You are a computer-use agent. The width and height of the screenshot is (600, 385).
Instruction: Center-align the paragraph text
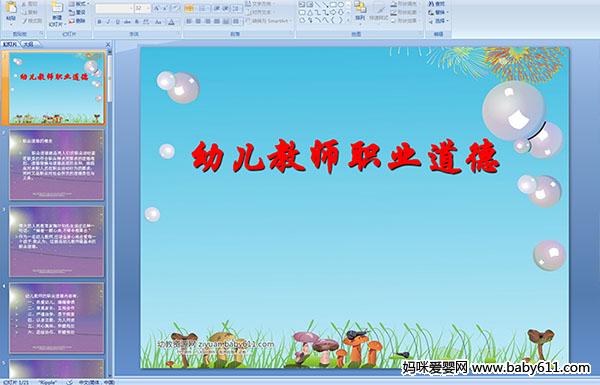[198, 21]
